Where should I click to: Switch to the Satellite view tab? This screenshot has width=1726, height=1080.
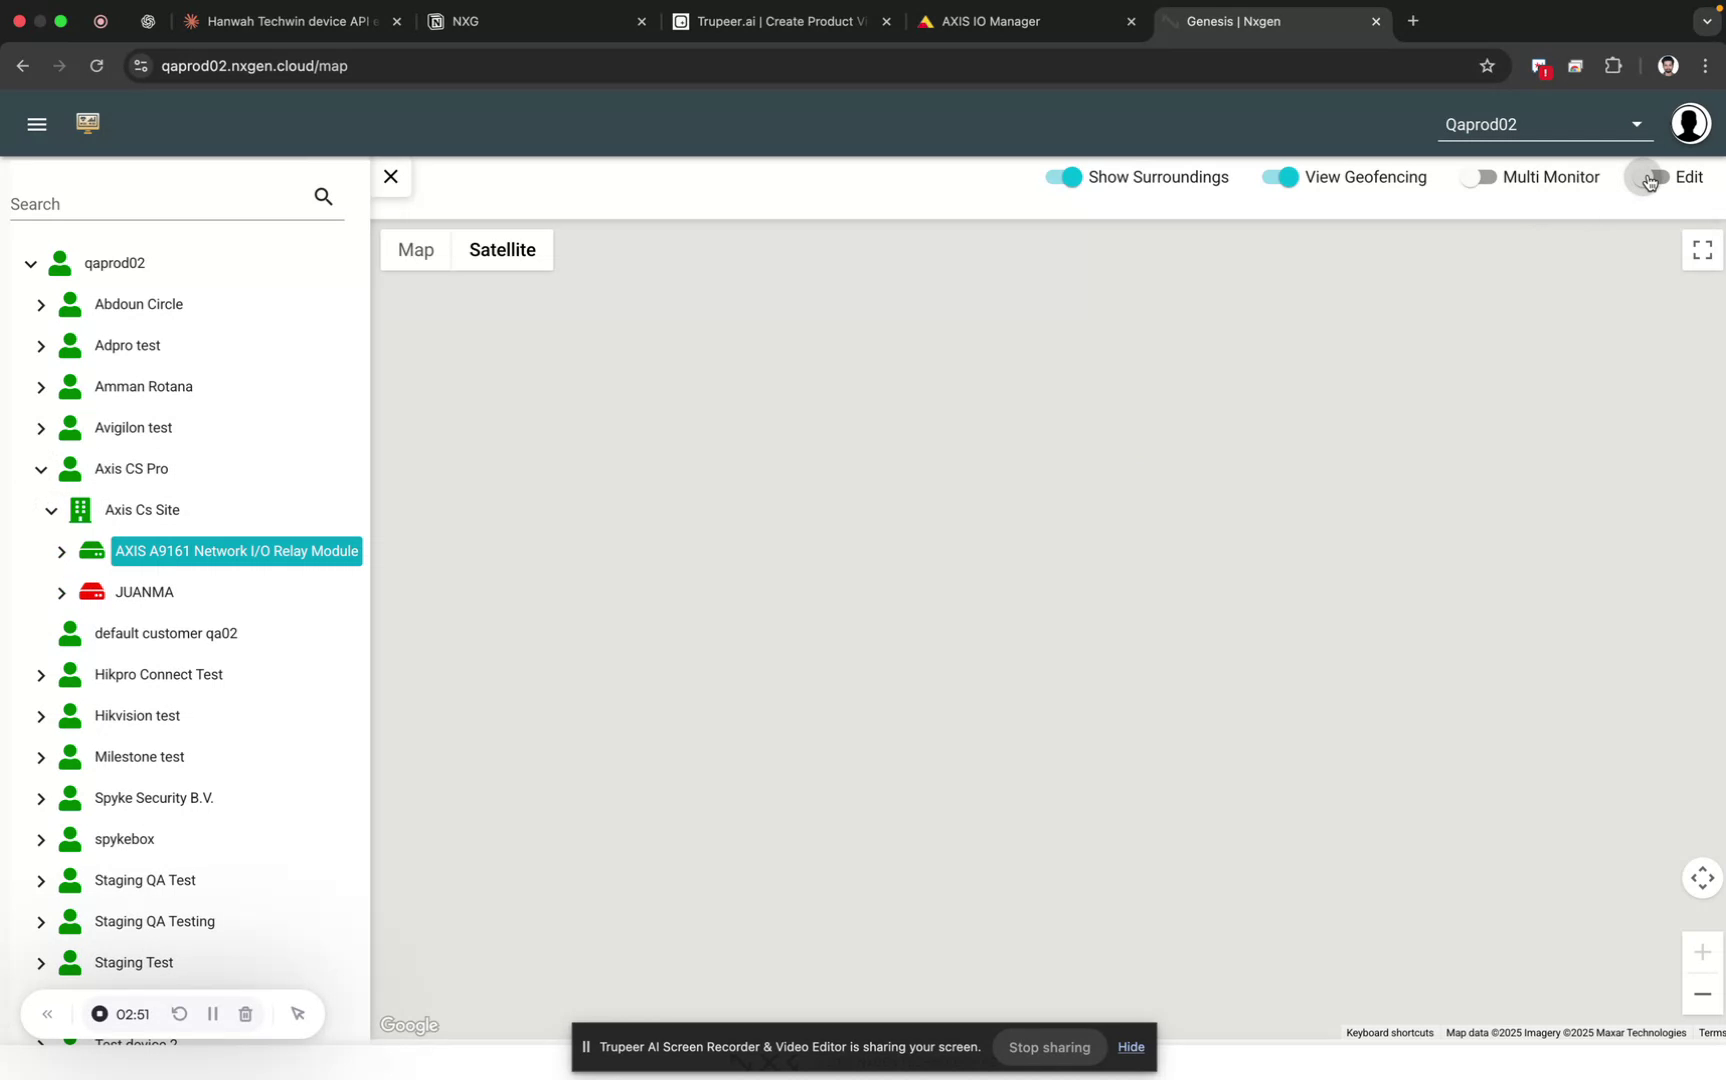coord(502,250)
